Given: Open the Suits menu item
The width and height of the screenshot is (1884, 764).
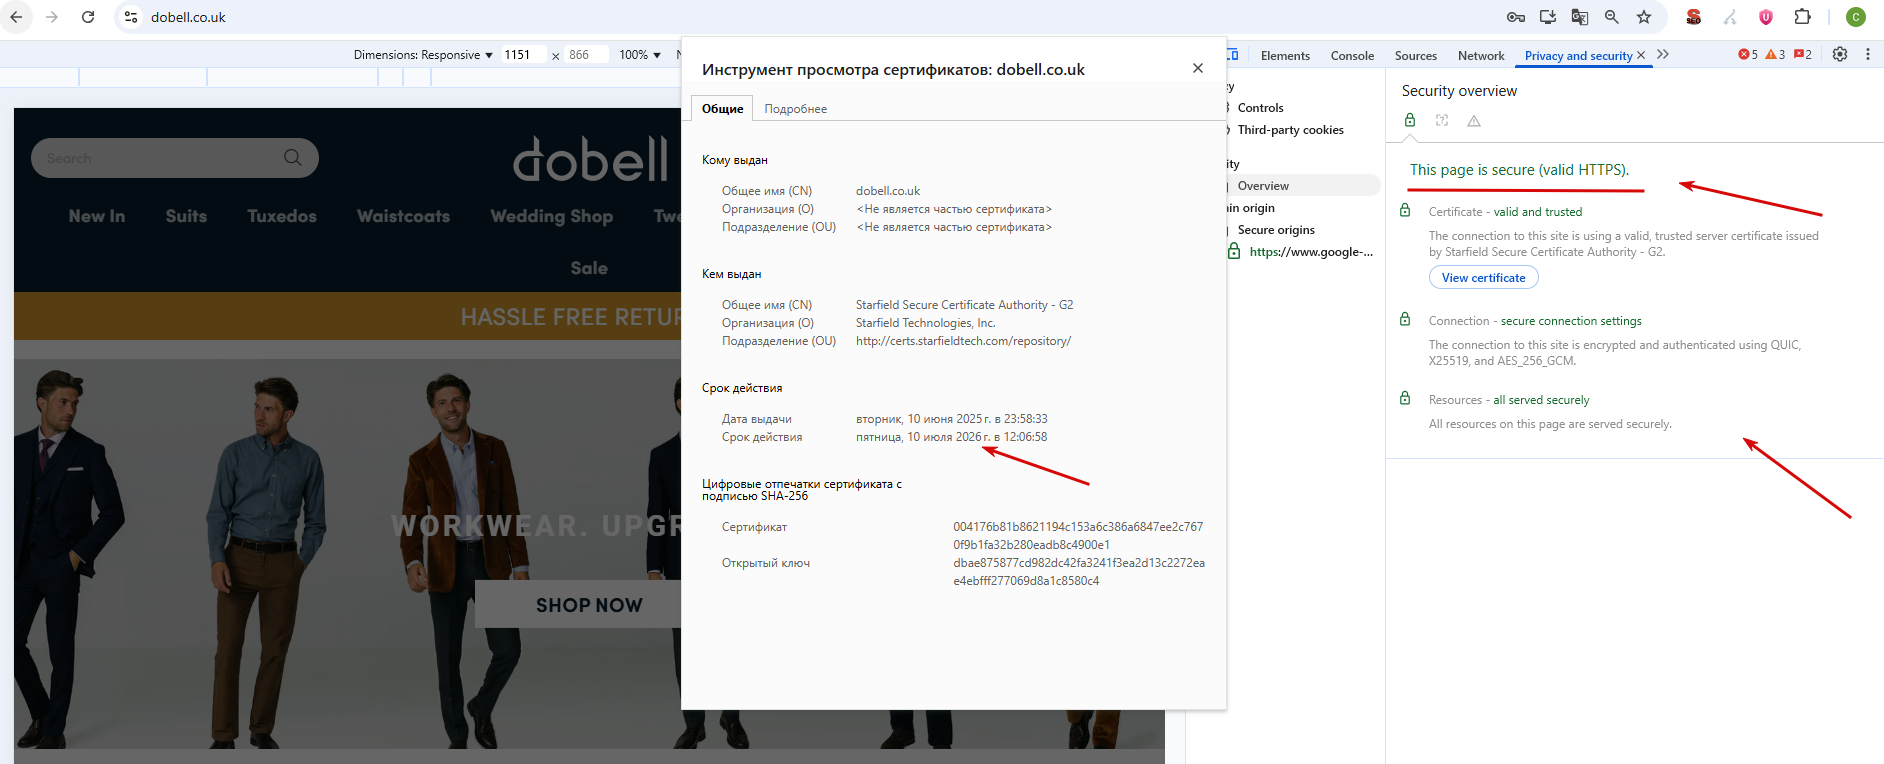Looking at the screenshot, I should 186,216.
